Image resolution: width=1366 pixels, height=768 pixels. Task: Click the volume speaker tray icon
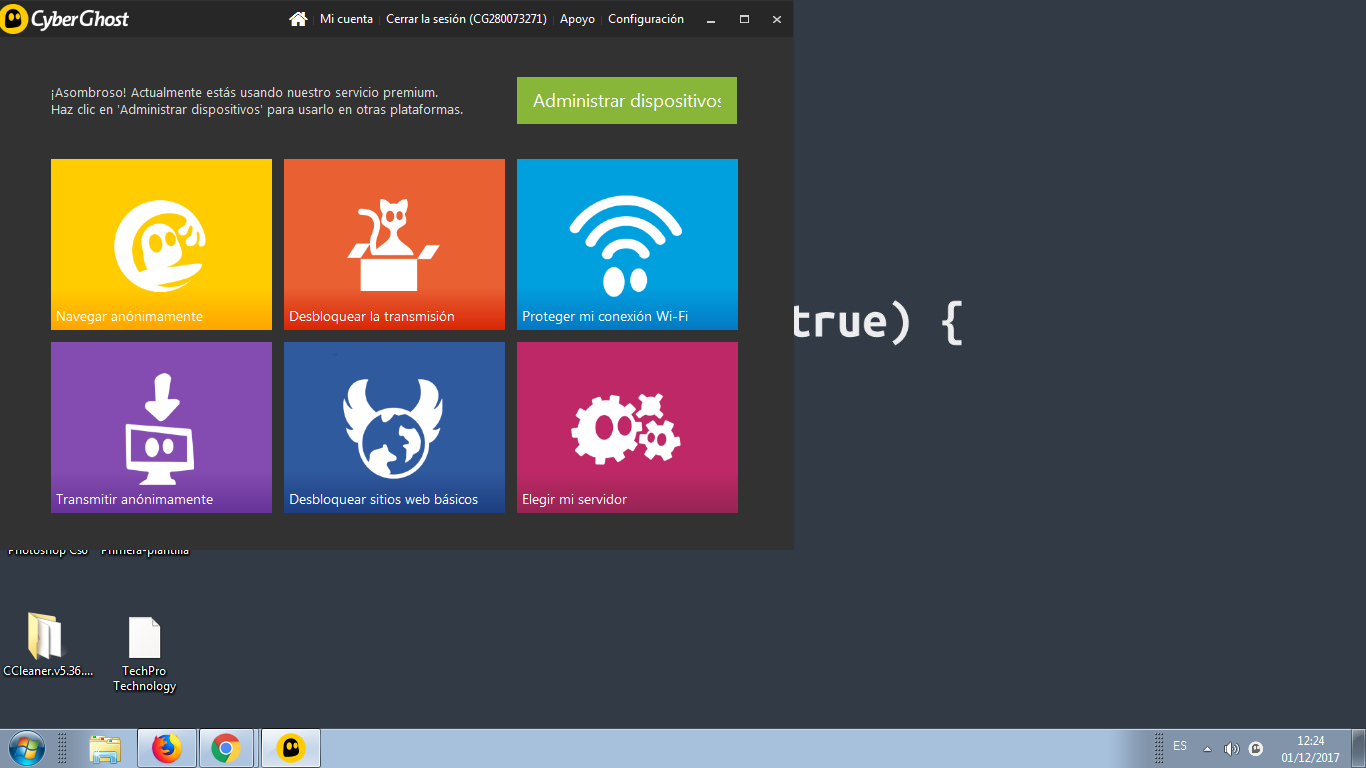pyautogui.click(x=1231, y=749)
